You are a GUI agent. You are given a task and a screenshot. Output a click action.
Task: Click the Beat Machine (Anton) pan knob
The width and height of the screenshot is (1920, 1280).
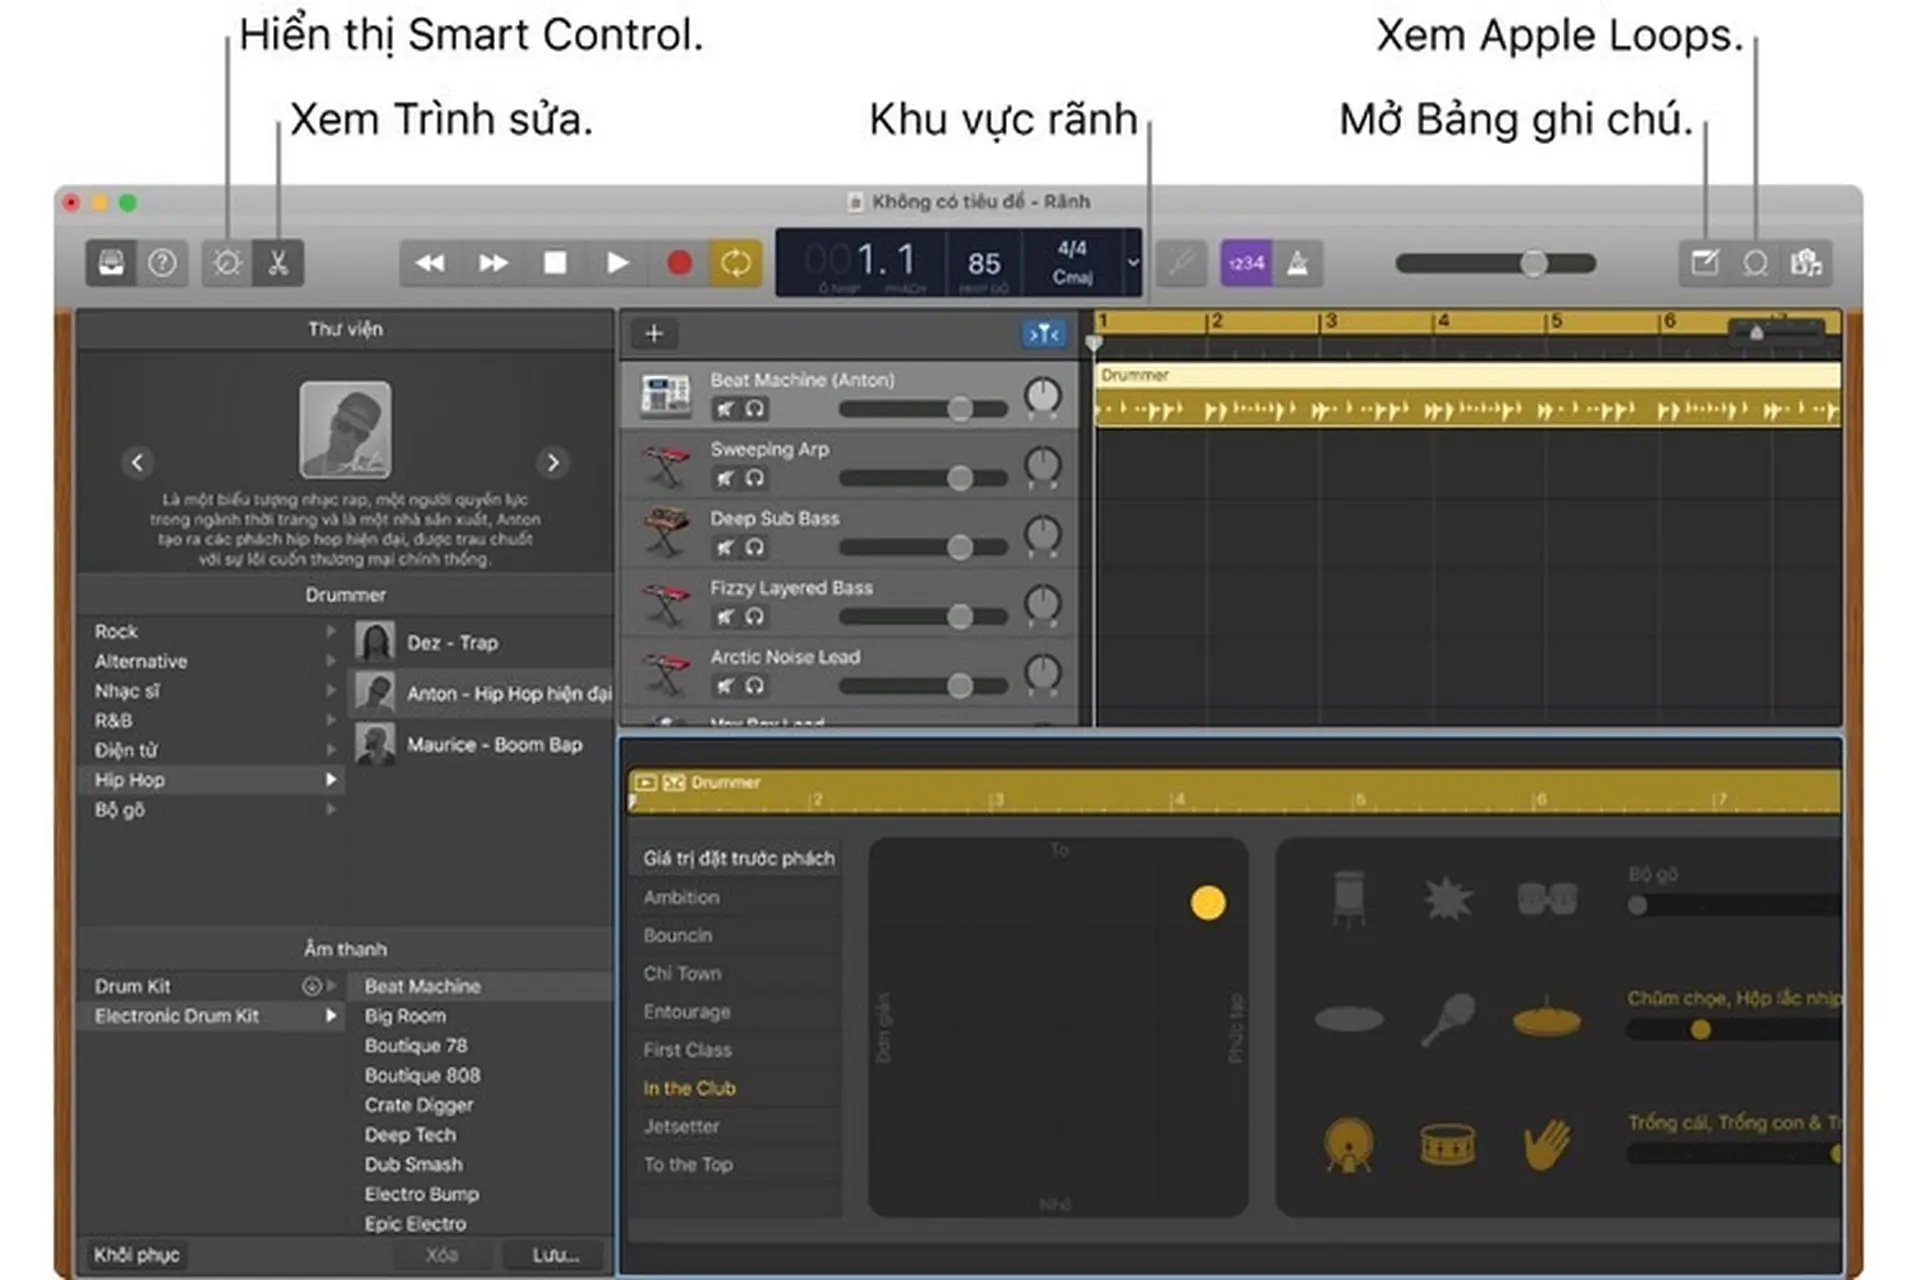click(1042, 396)
